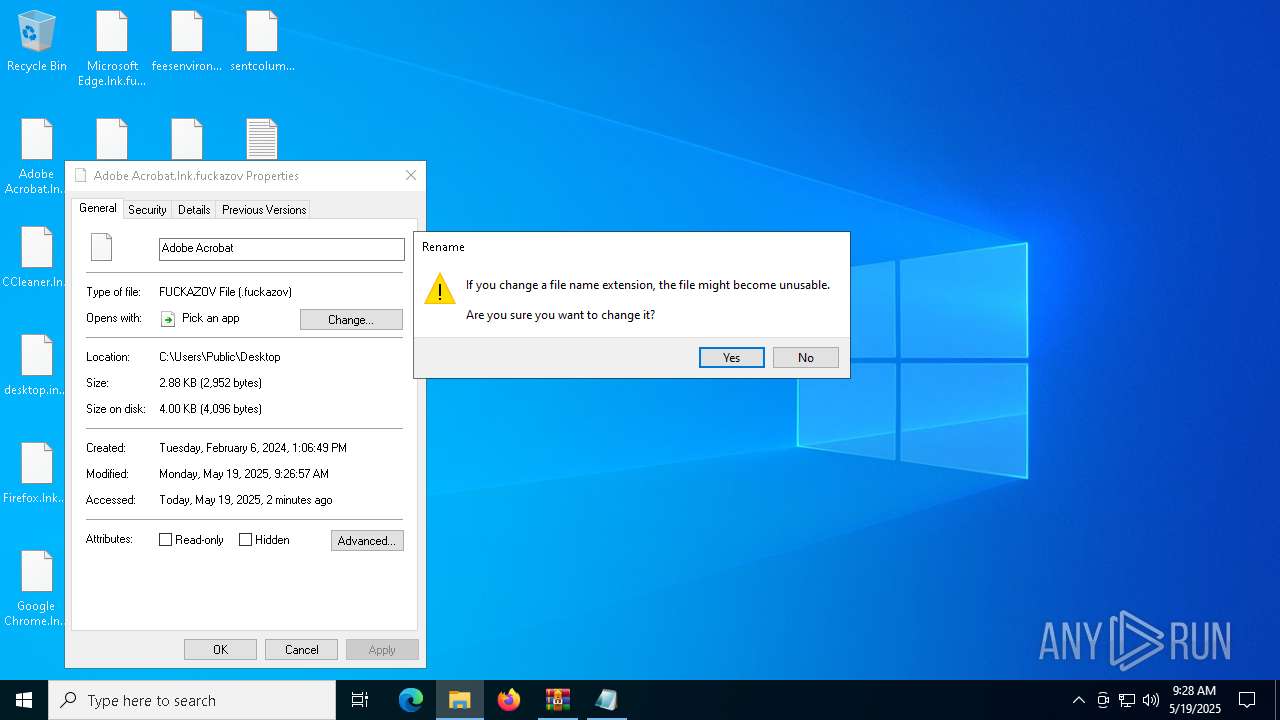
Task: Click OK in the Properties window
Action: tap(220, 650)
